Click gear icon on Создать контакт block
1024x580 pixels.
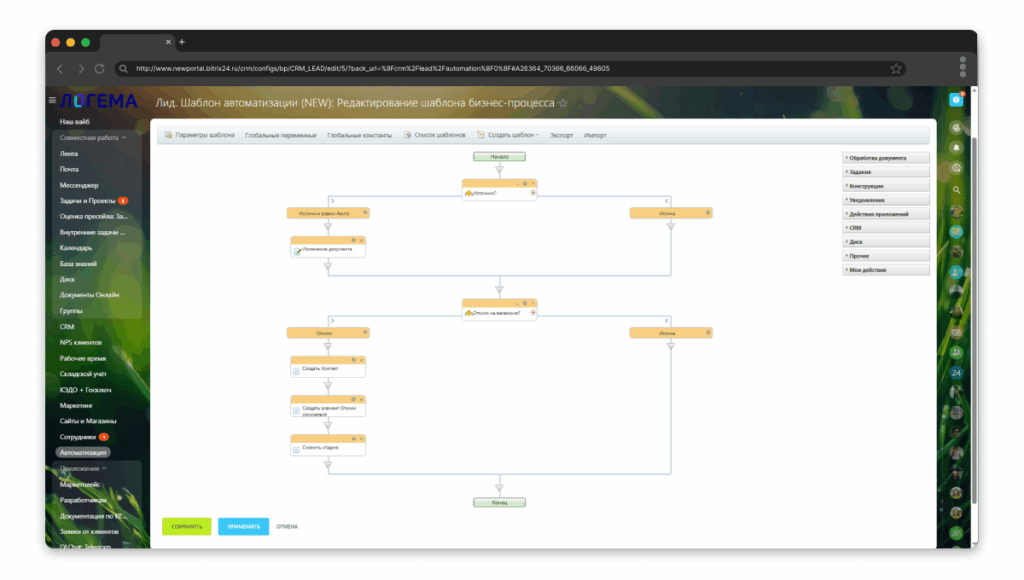tap(353, 360)
